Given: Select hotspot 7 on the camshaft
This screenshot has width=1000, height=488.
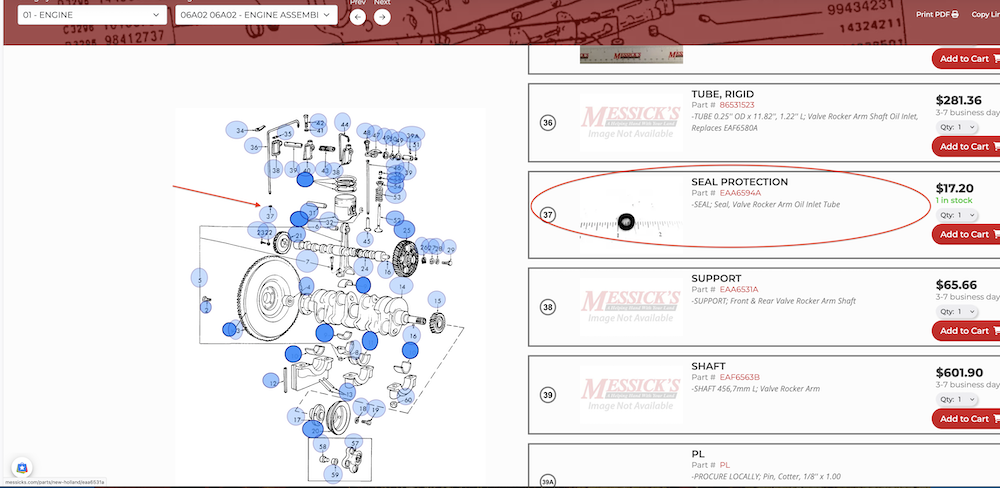Looking at the screenshot, I should pyautogui.click(x=307, y=261).
